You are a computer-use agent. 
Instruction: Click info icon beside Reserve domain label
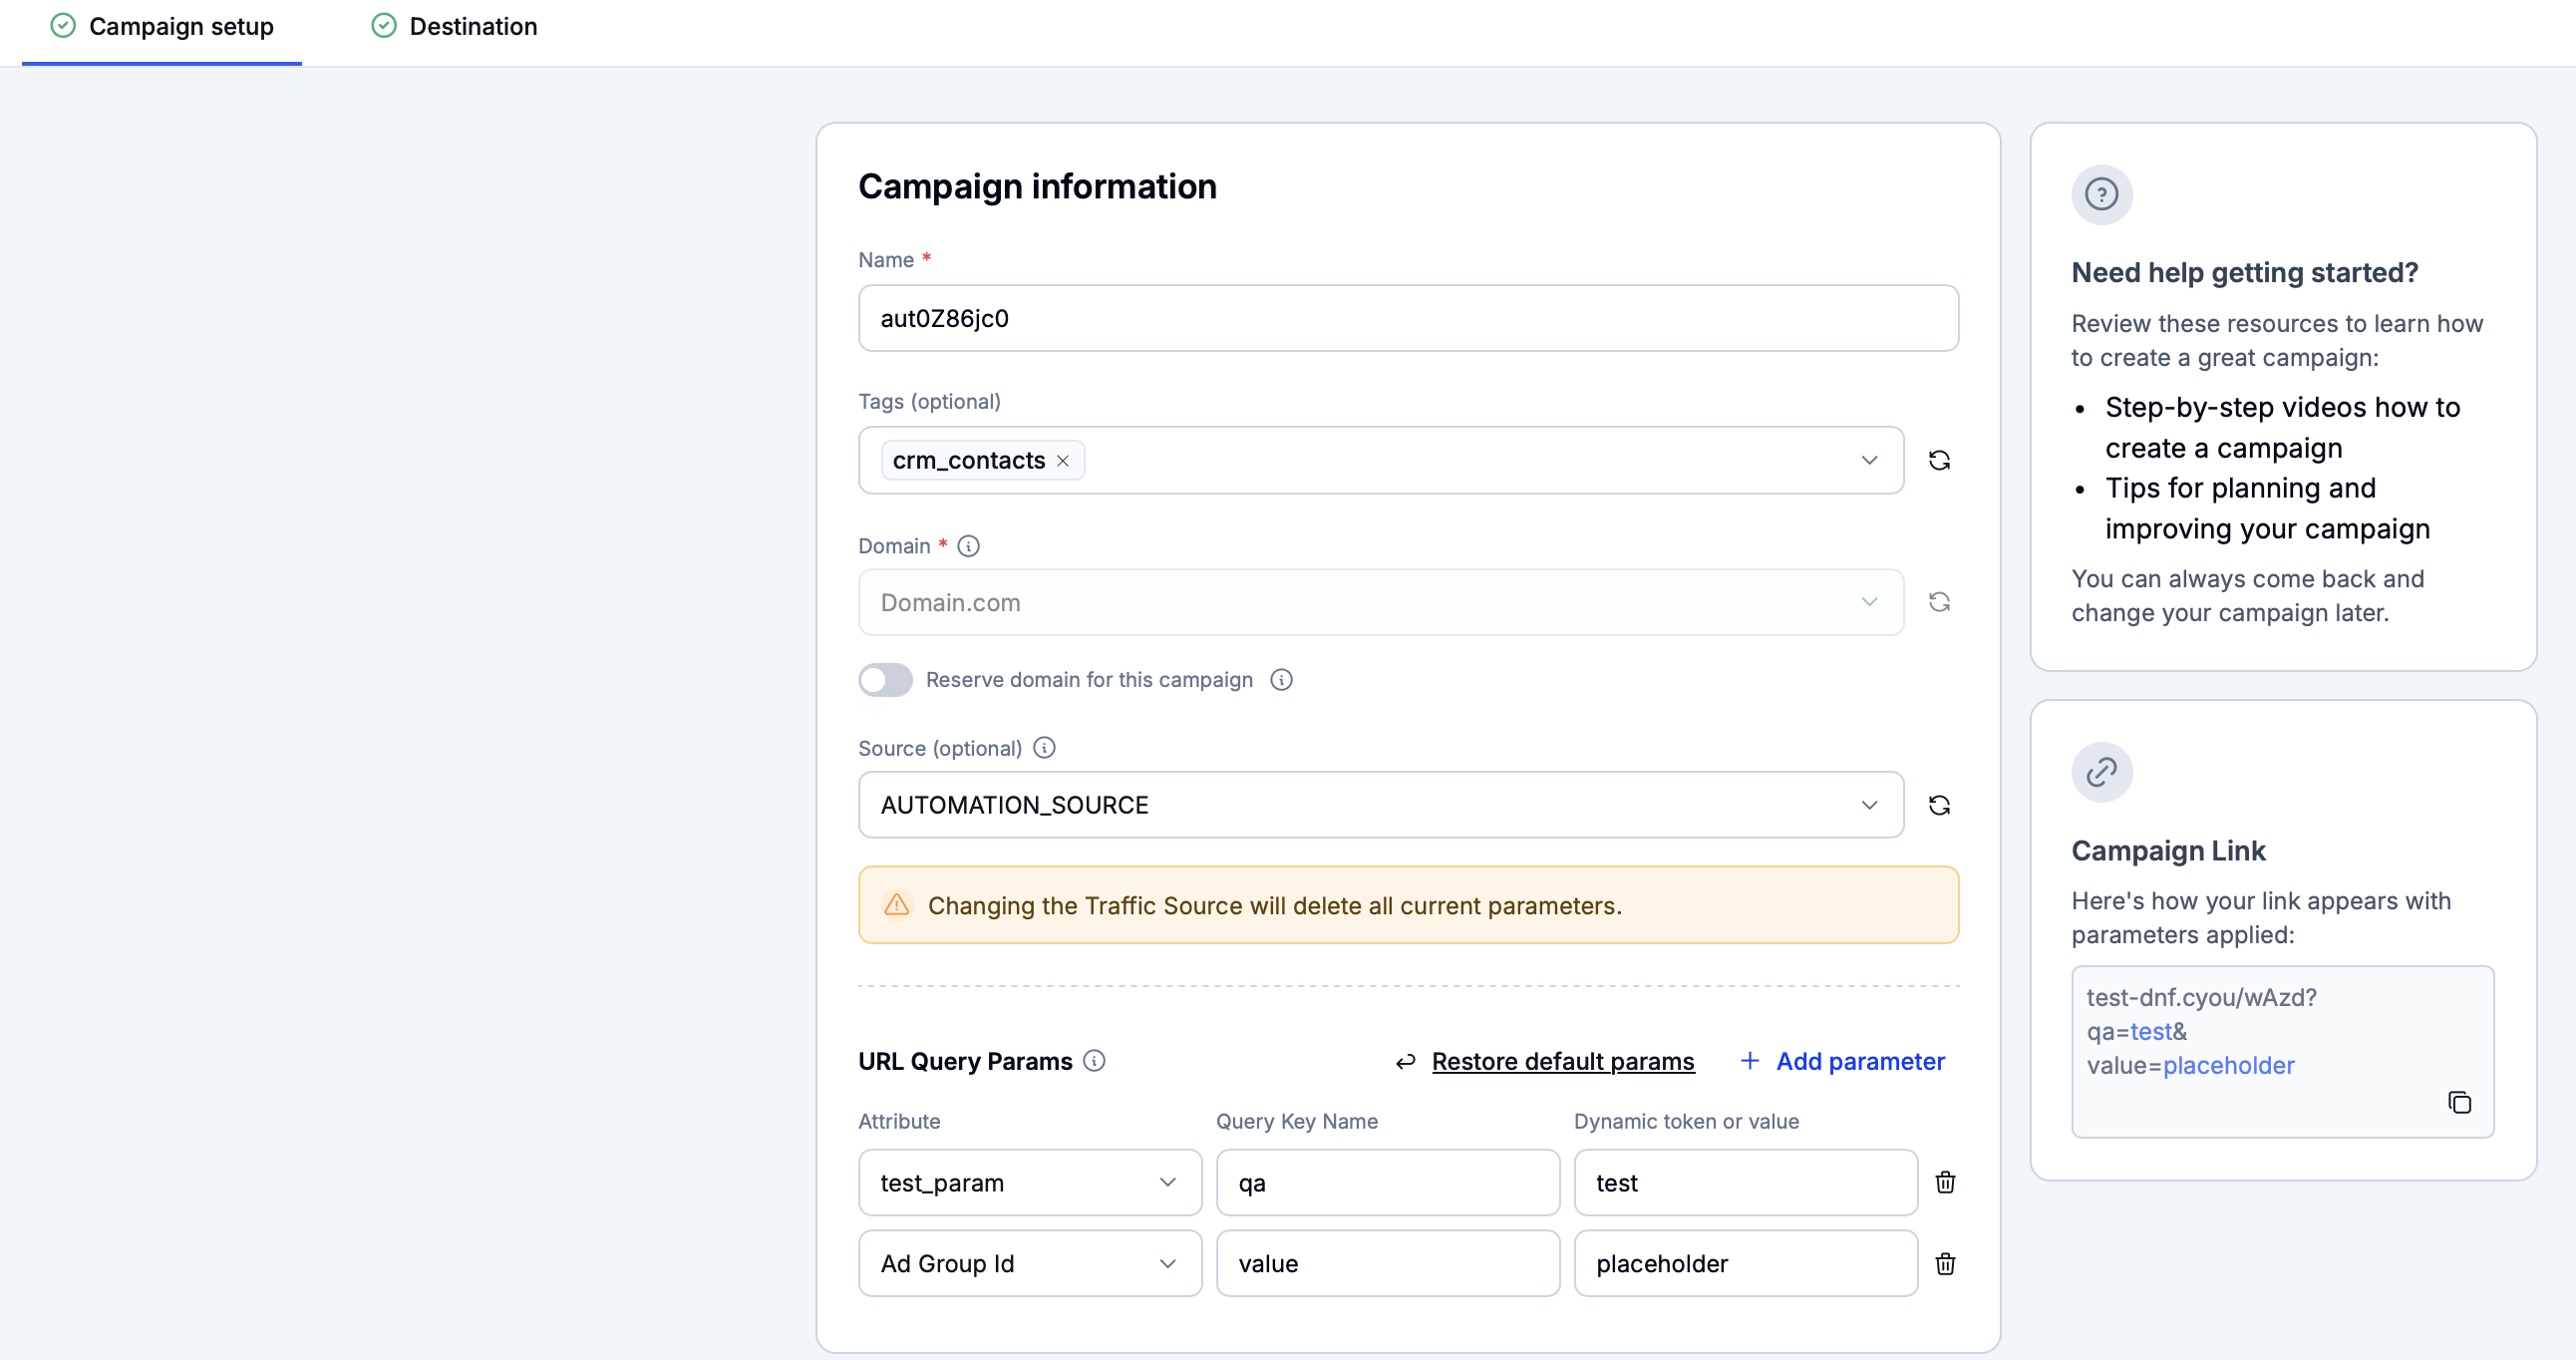click(x=1281, y=680)
